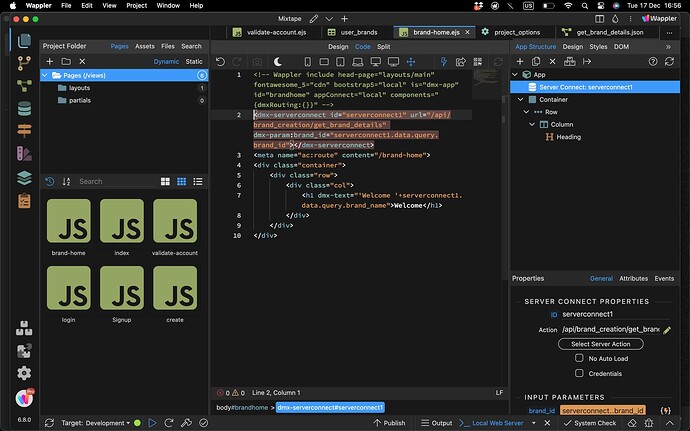Click the undo arrow in editor toolbar
Screen dimensions: 690x431
[x=220, y=62]
